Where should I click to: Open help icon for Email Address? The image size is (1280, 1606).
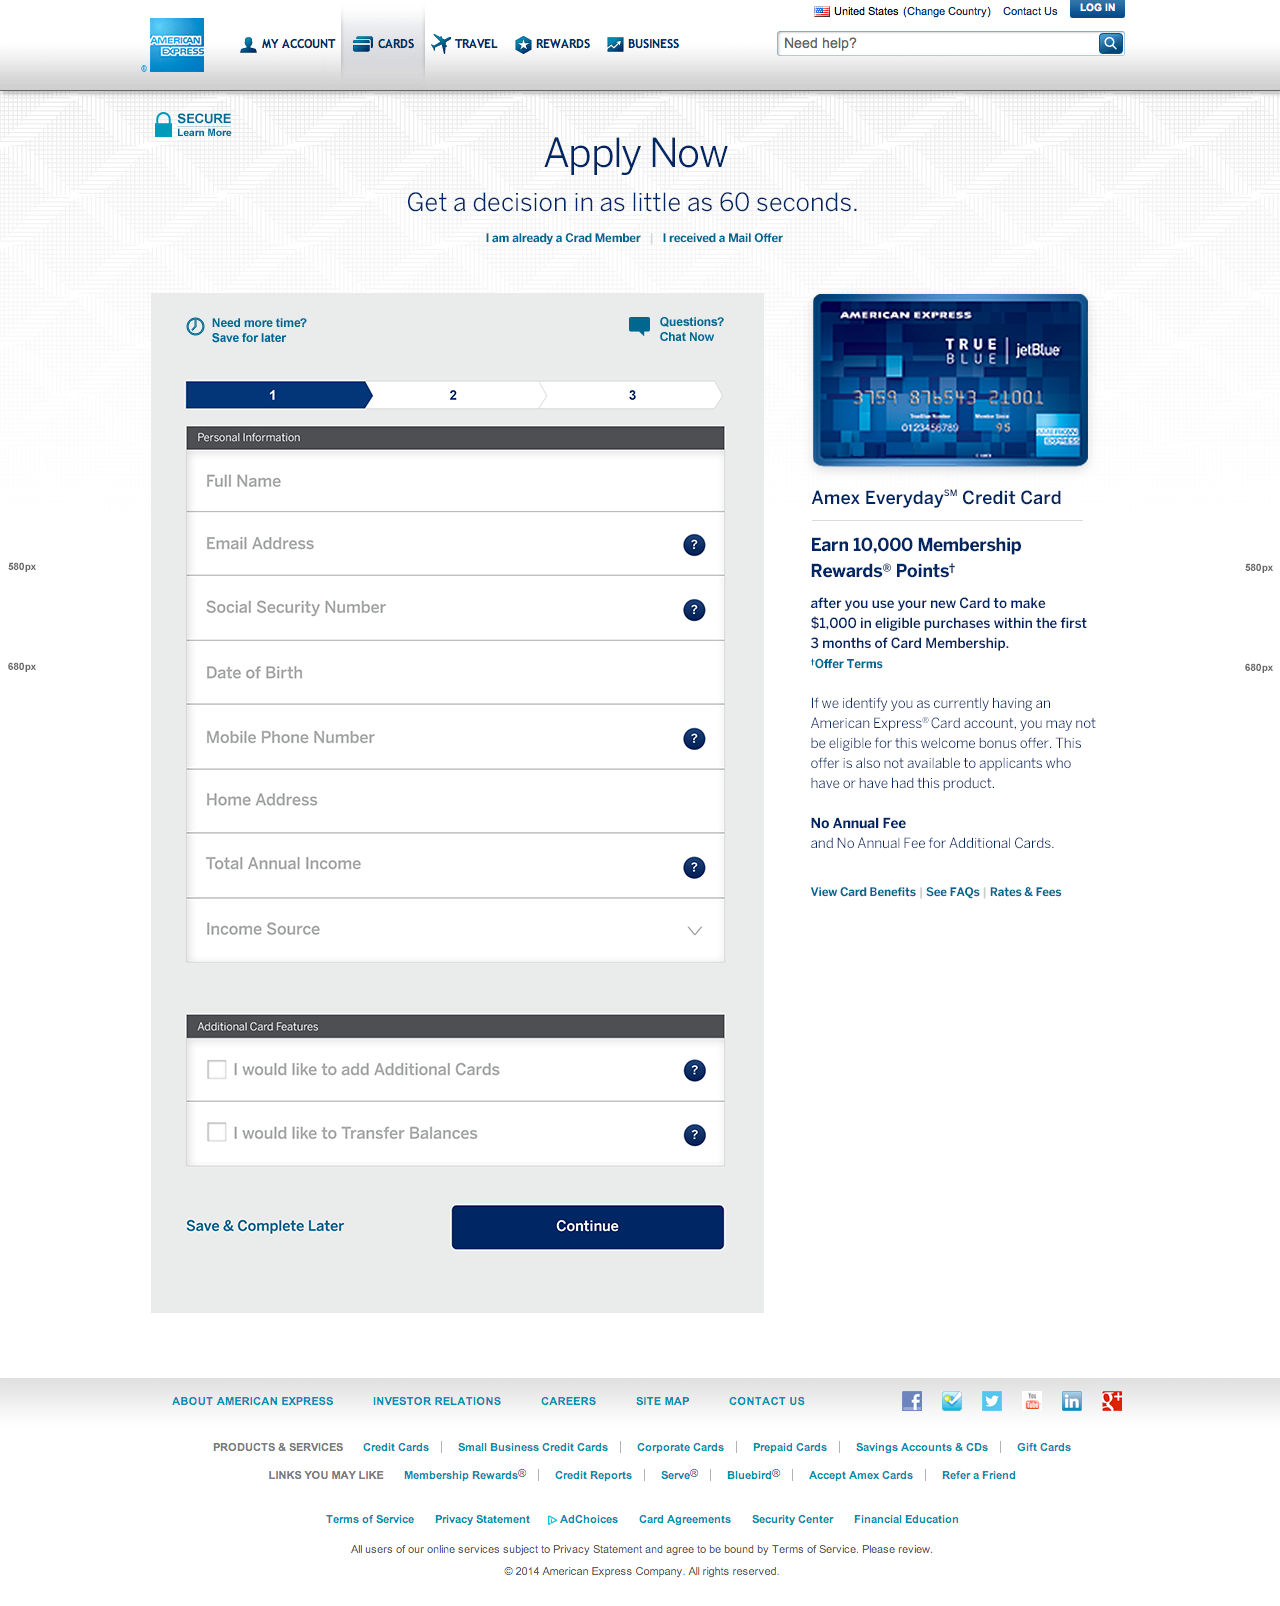[x=694, y=545]
